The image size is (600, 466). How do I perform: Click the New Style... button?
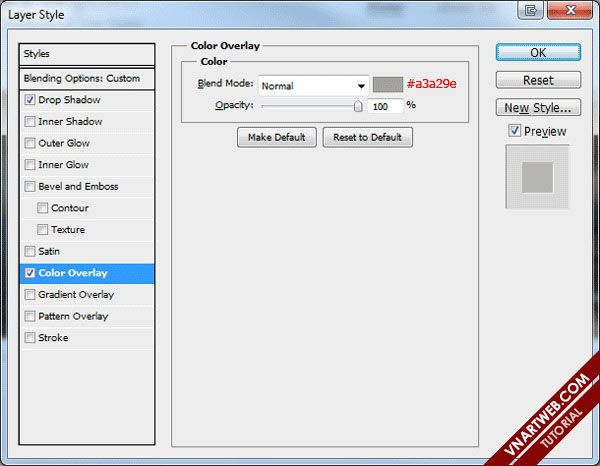point(538,108)
